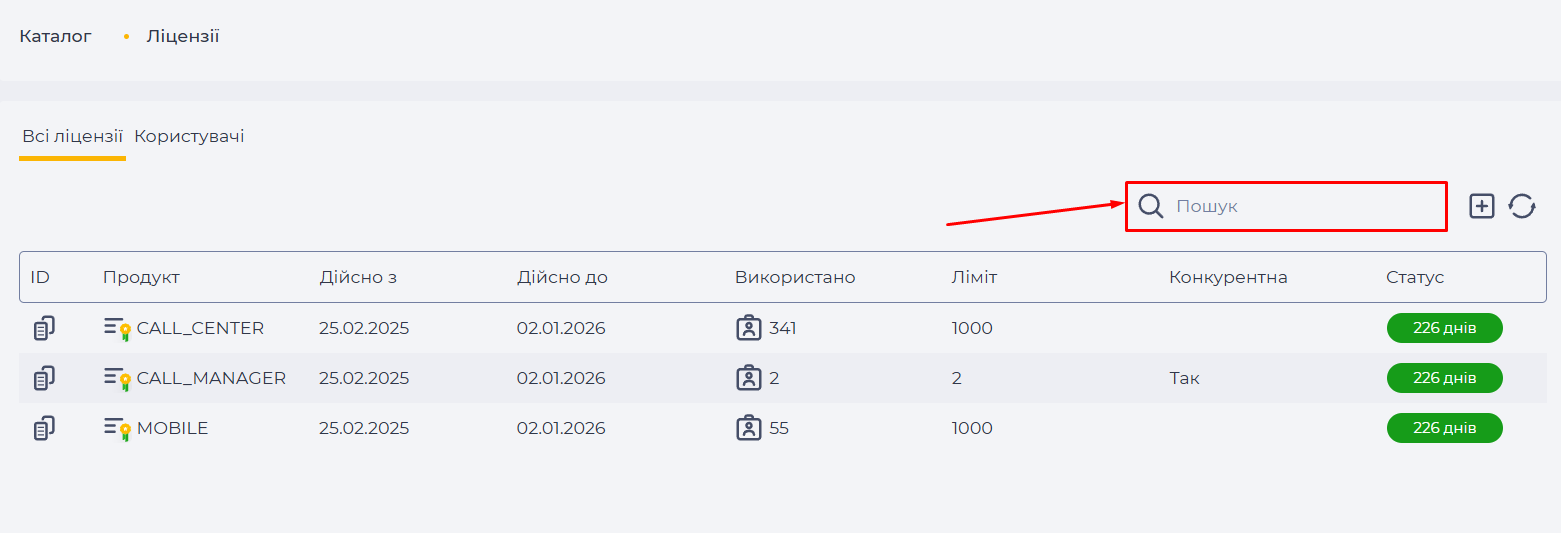Click users badge icon in CALL_MANAGER row

pos(749,378)
